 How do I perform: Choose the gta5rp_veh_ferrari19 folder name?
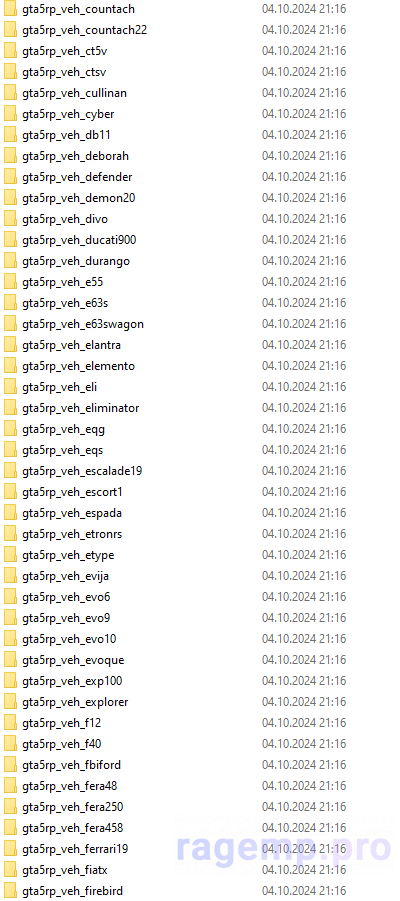pyautogui.click(x=75, y=849)
